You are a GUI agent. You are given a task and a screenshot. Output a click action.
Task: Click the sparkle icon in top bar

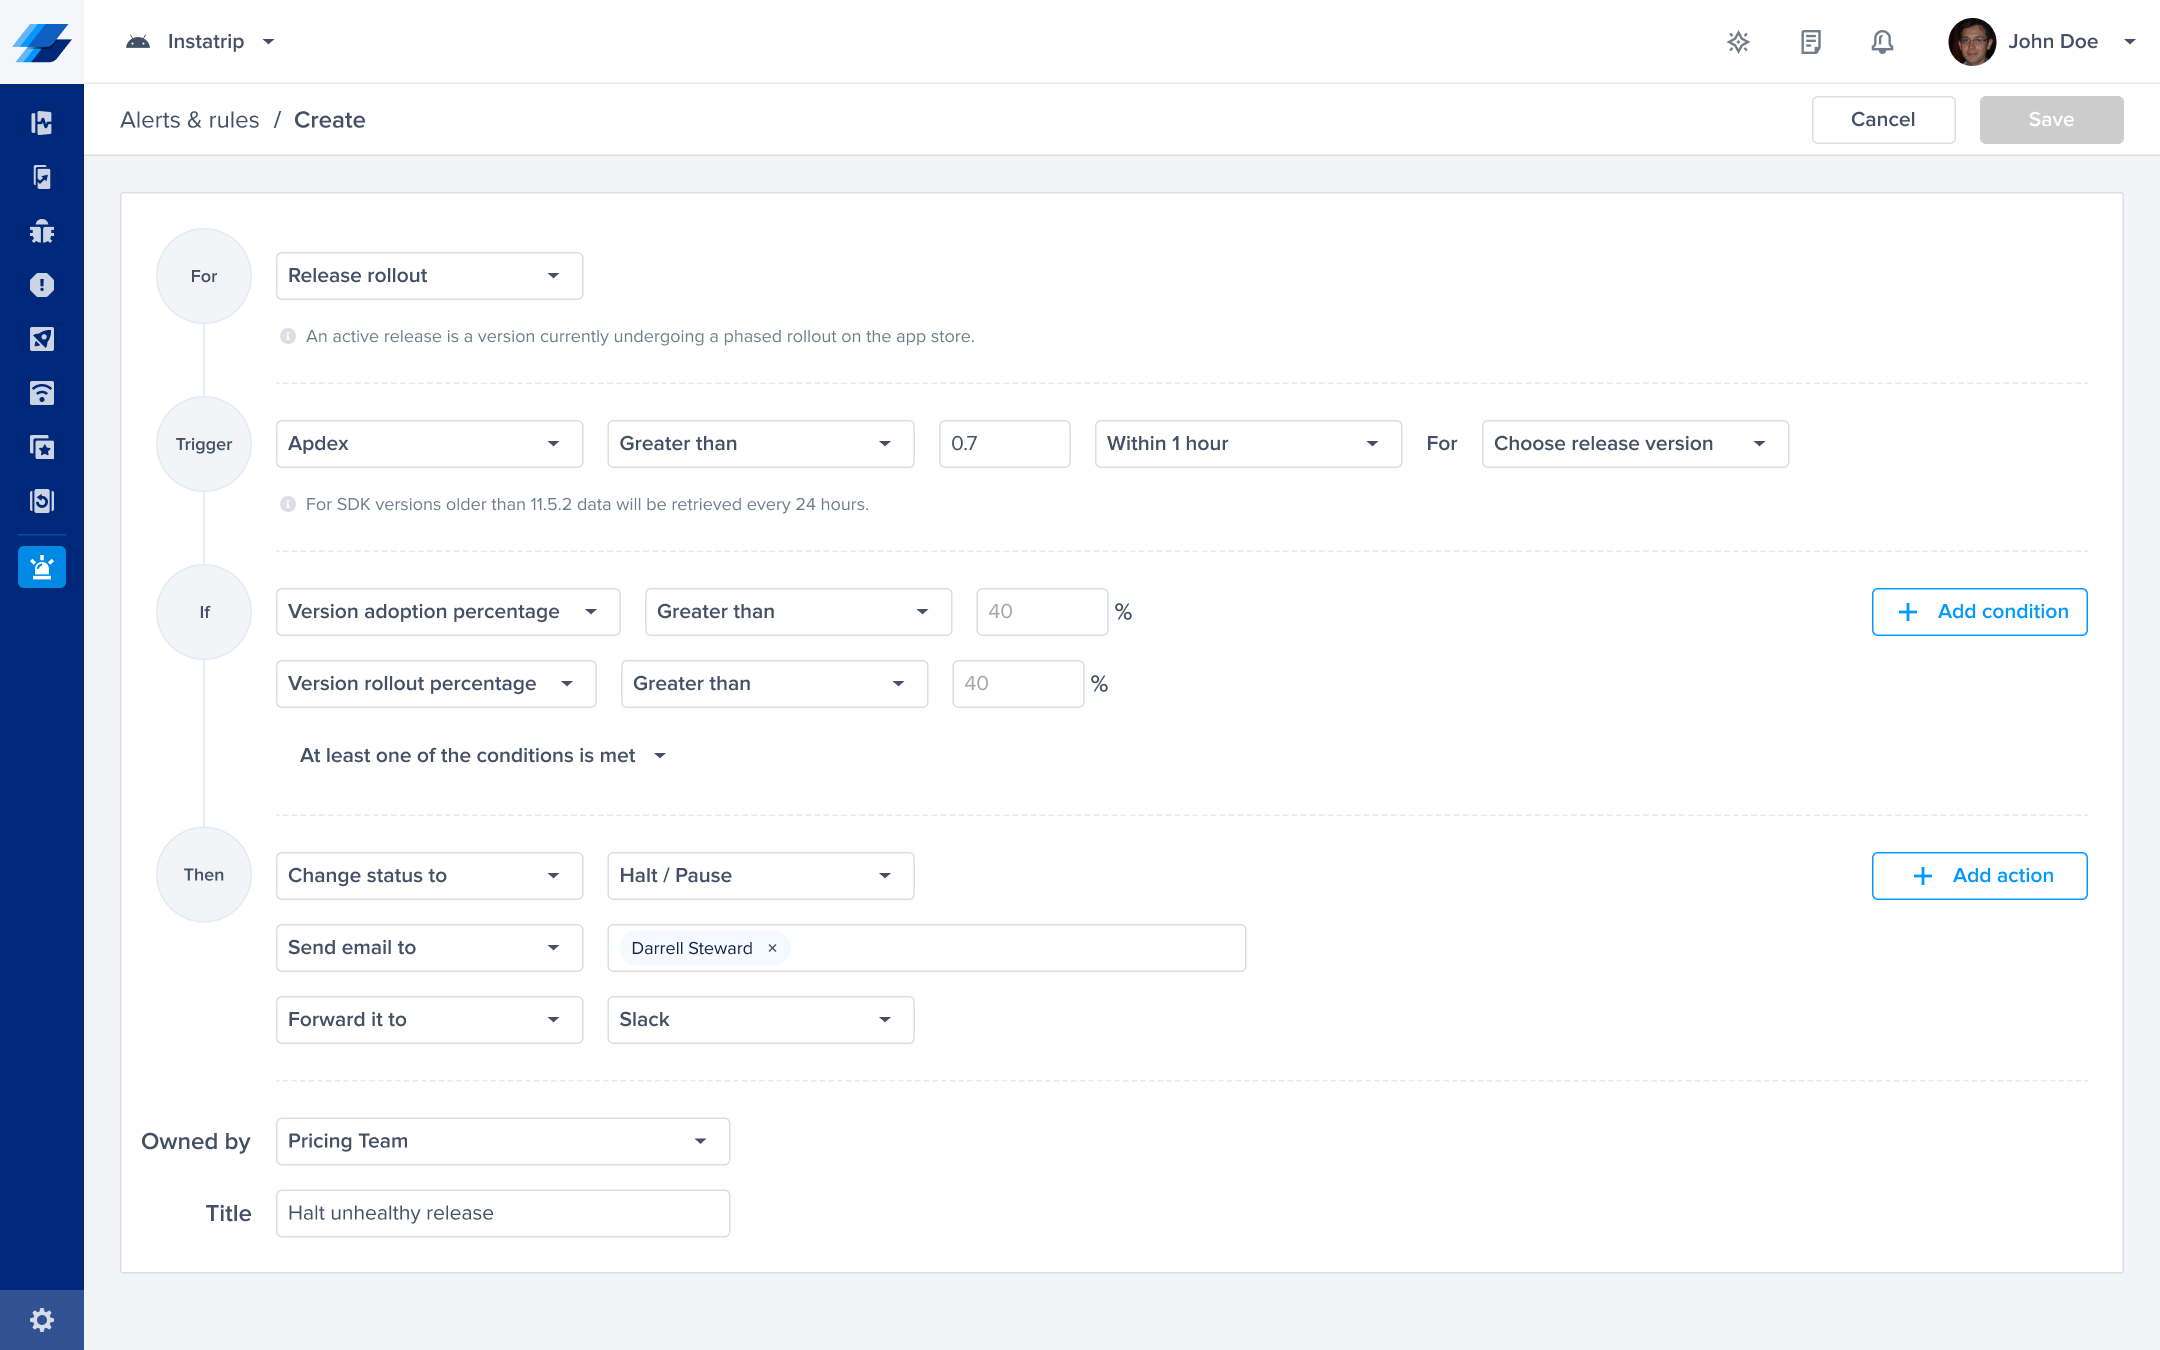click(x=1739, y=42)
